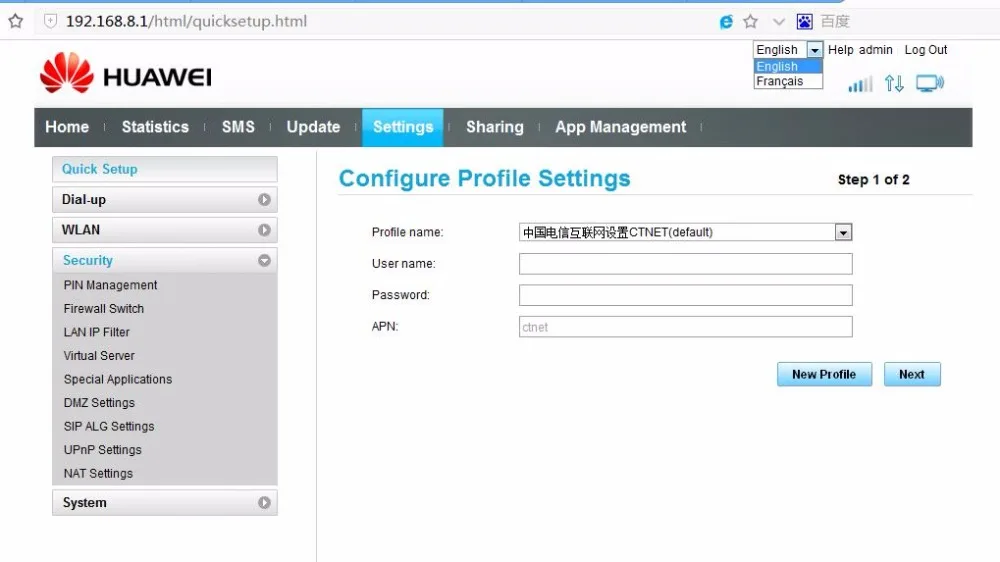Open Special Applications page
The width and height of the screenshot is (1000, 562).
pyautogui.click(x=118, y=380)
